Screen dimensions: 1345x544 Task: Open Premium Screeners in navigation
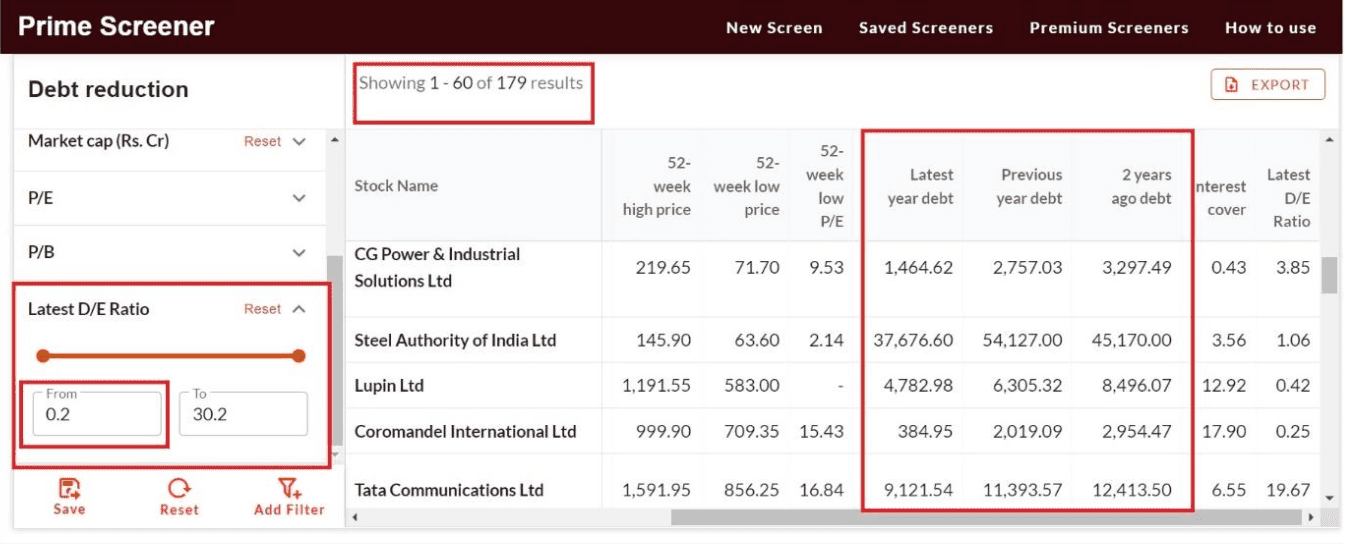(x=1109, y=28)
